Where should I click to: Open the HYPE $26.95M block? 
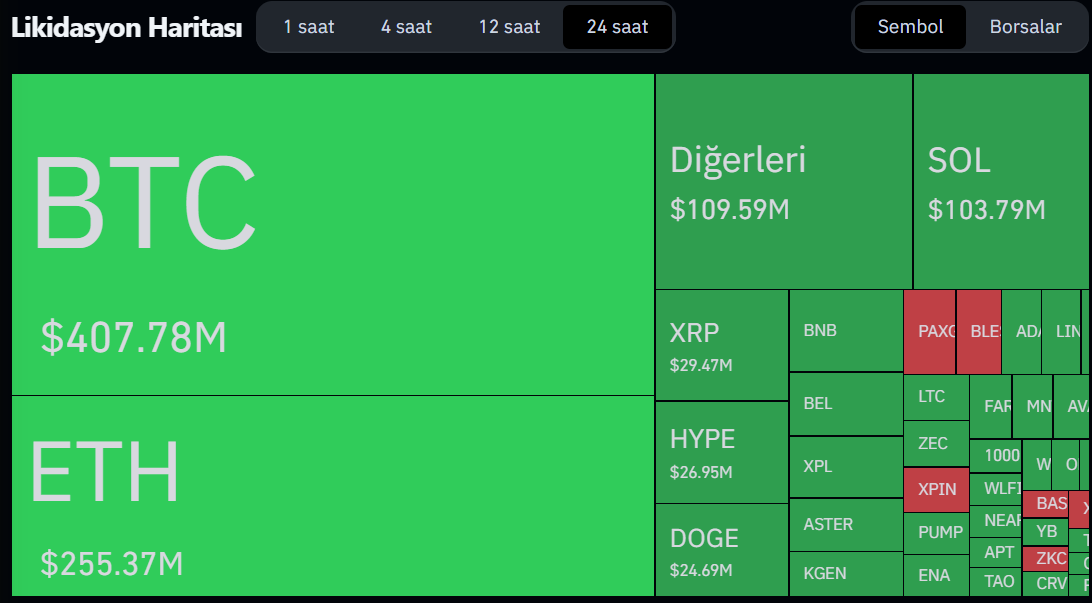[x=721, y=452]
